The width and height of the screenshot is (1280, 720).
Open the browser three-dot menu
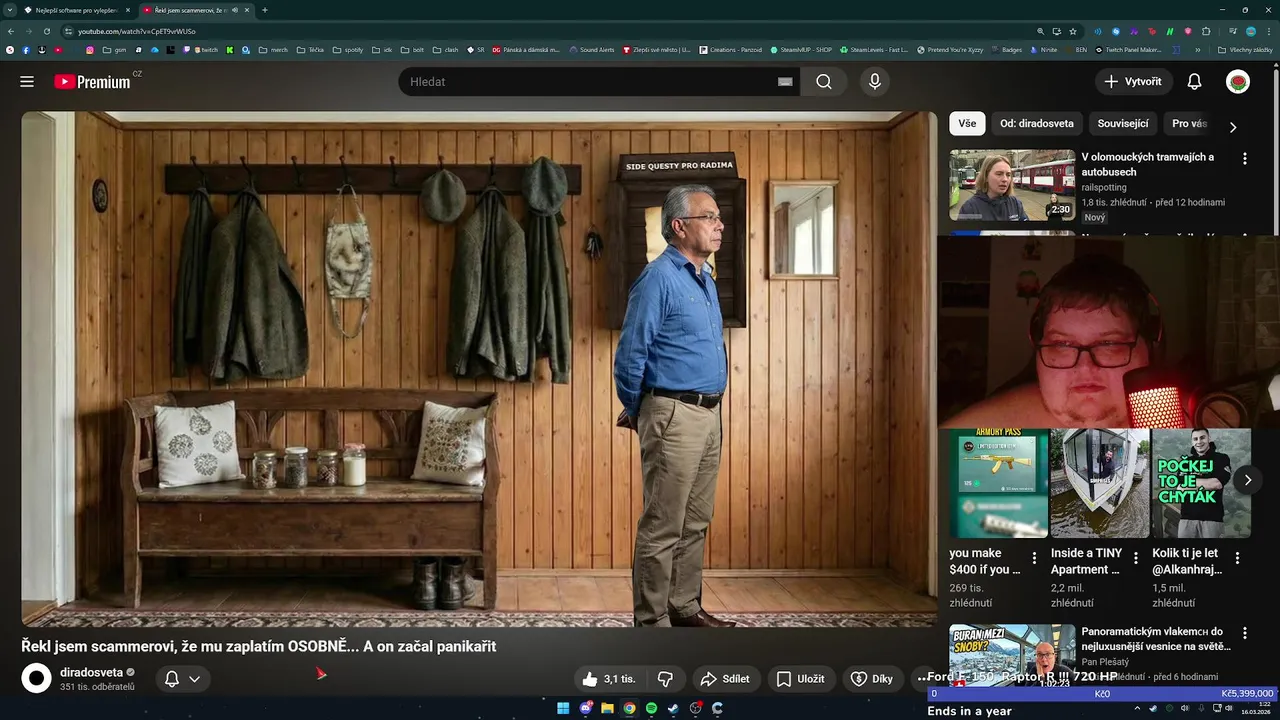1269,31
